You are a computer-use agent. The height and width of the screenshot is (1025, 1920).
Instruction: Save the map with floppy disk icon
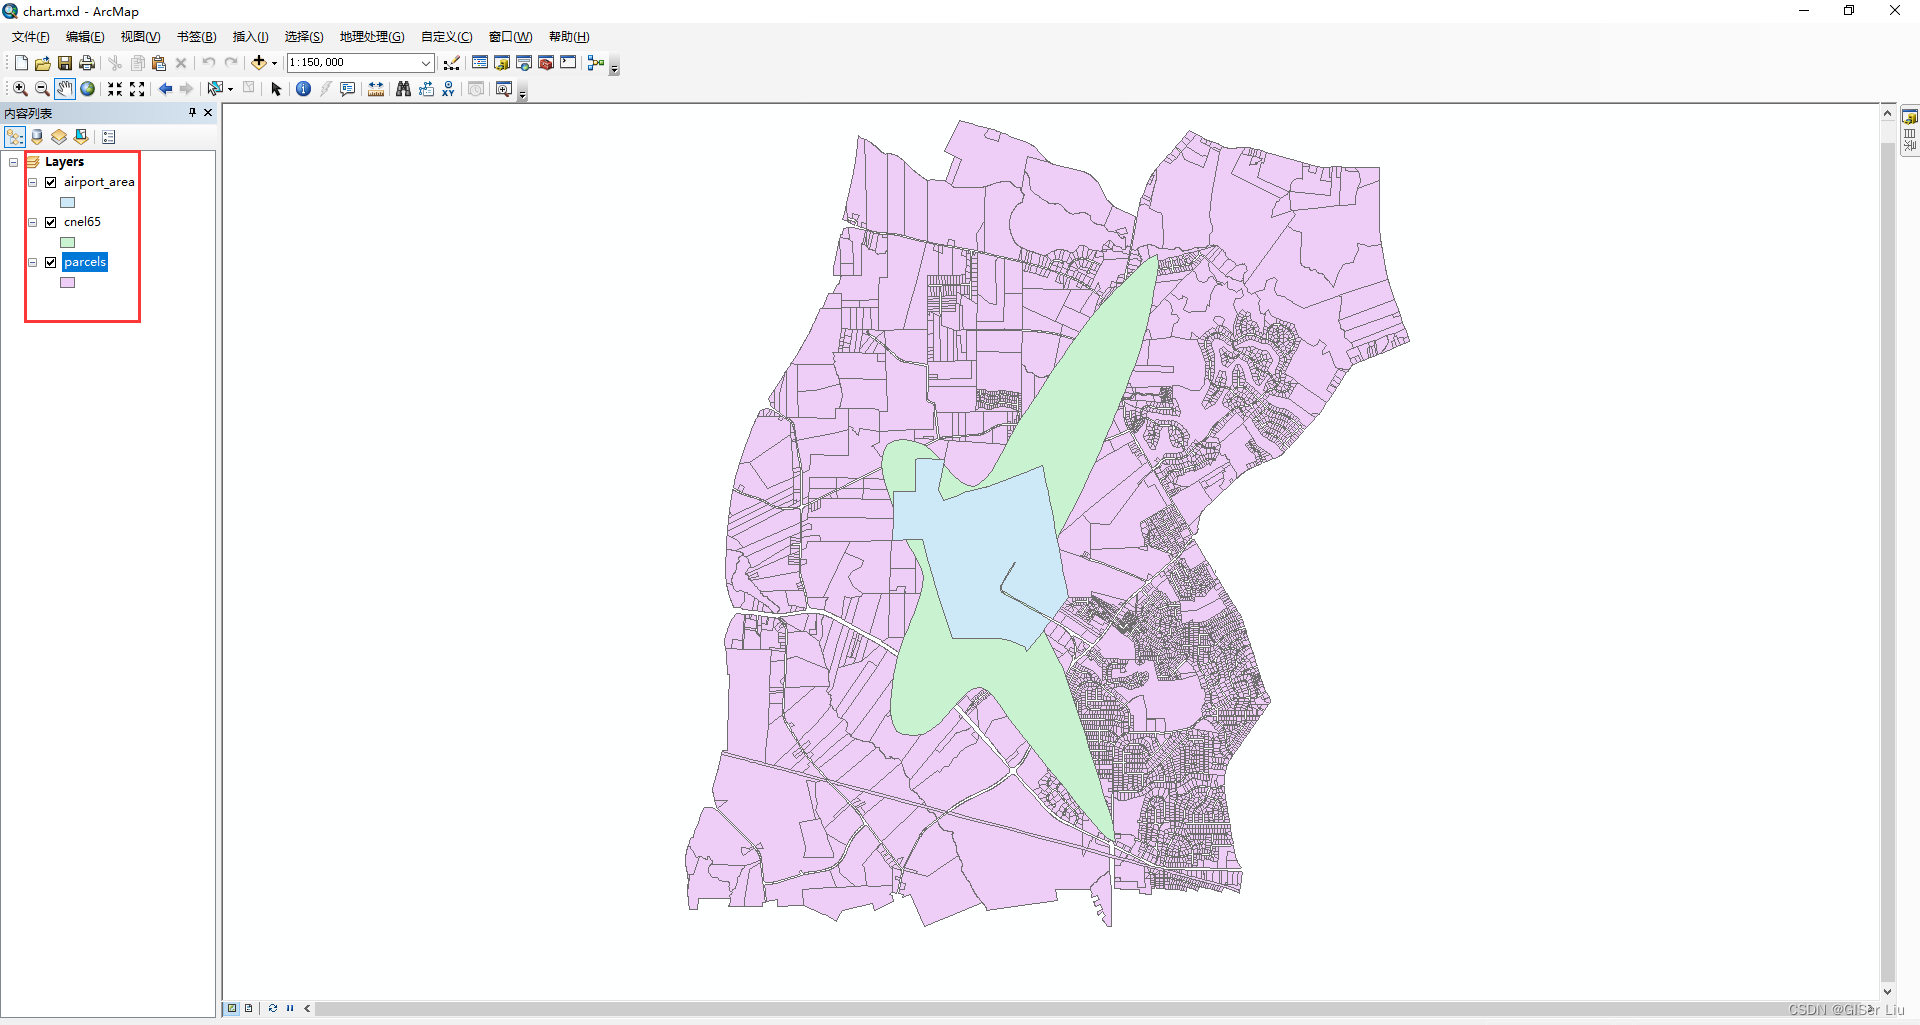[65, 63]
